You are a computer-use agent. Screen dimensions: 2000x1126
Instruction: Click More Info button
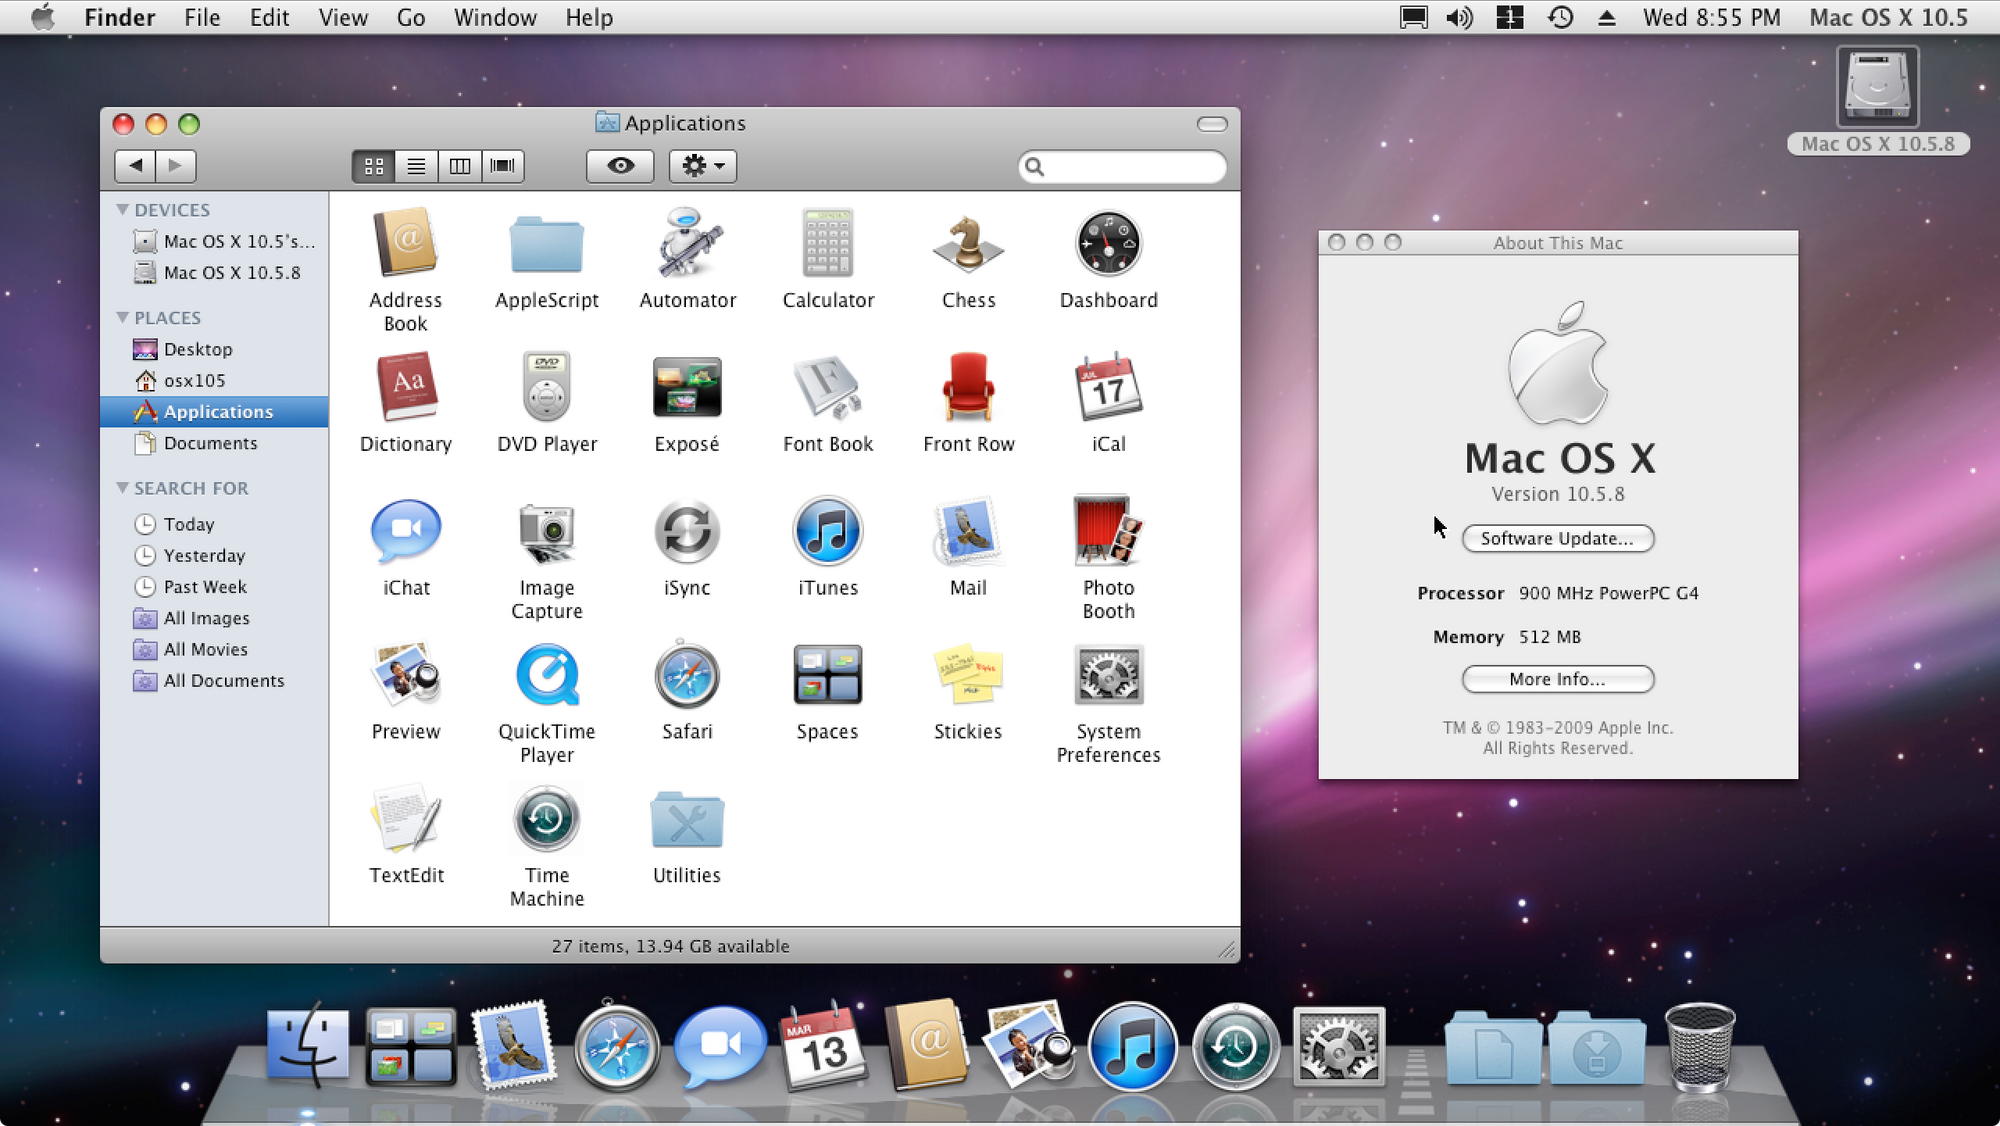(1558, 677)
